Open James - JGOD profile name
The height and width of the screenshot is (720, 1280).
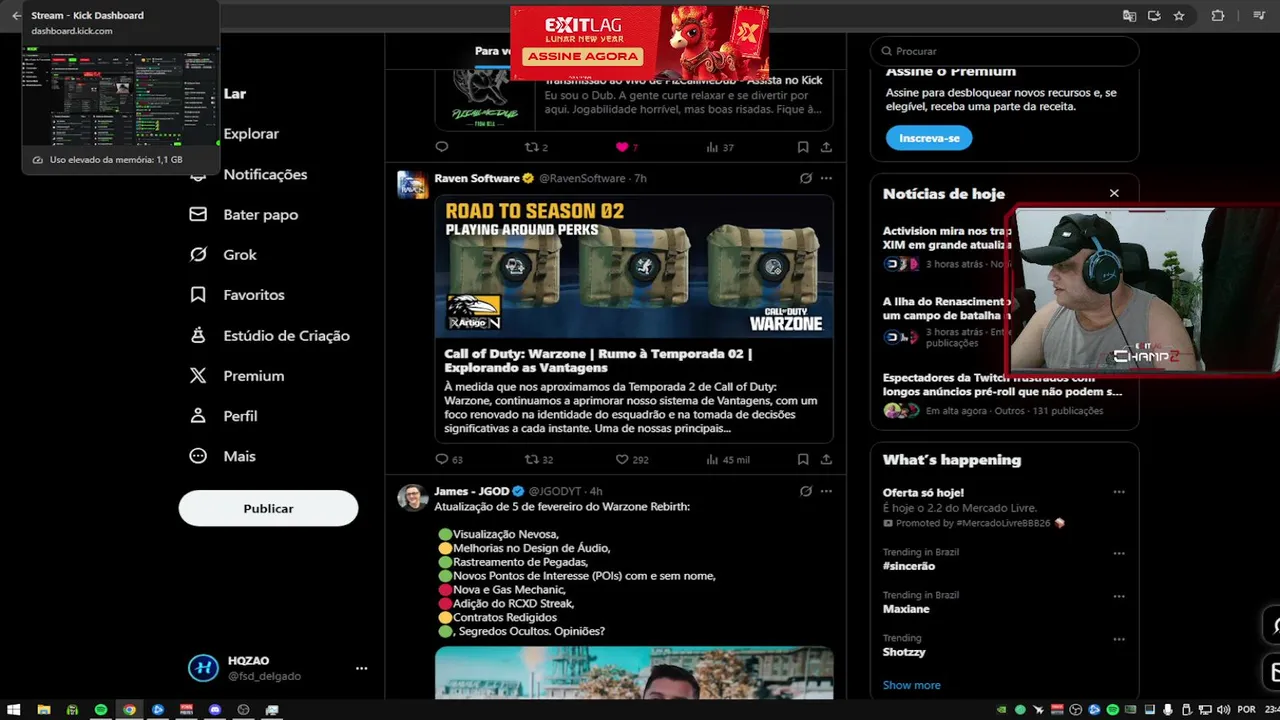click(x=472, y=491)
